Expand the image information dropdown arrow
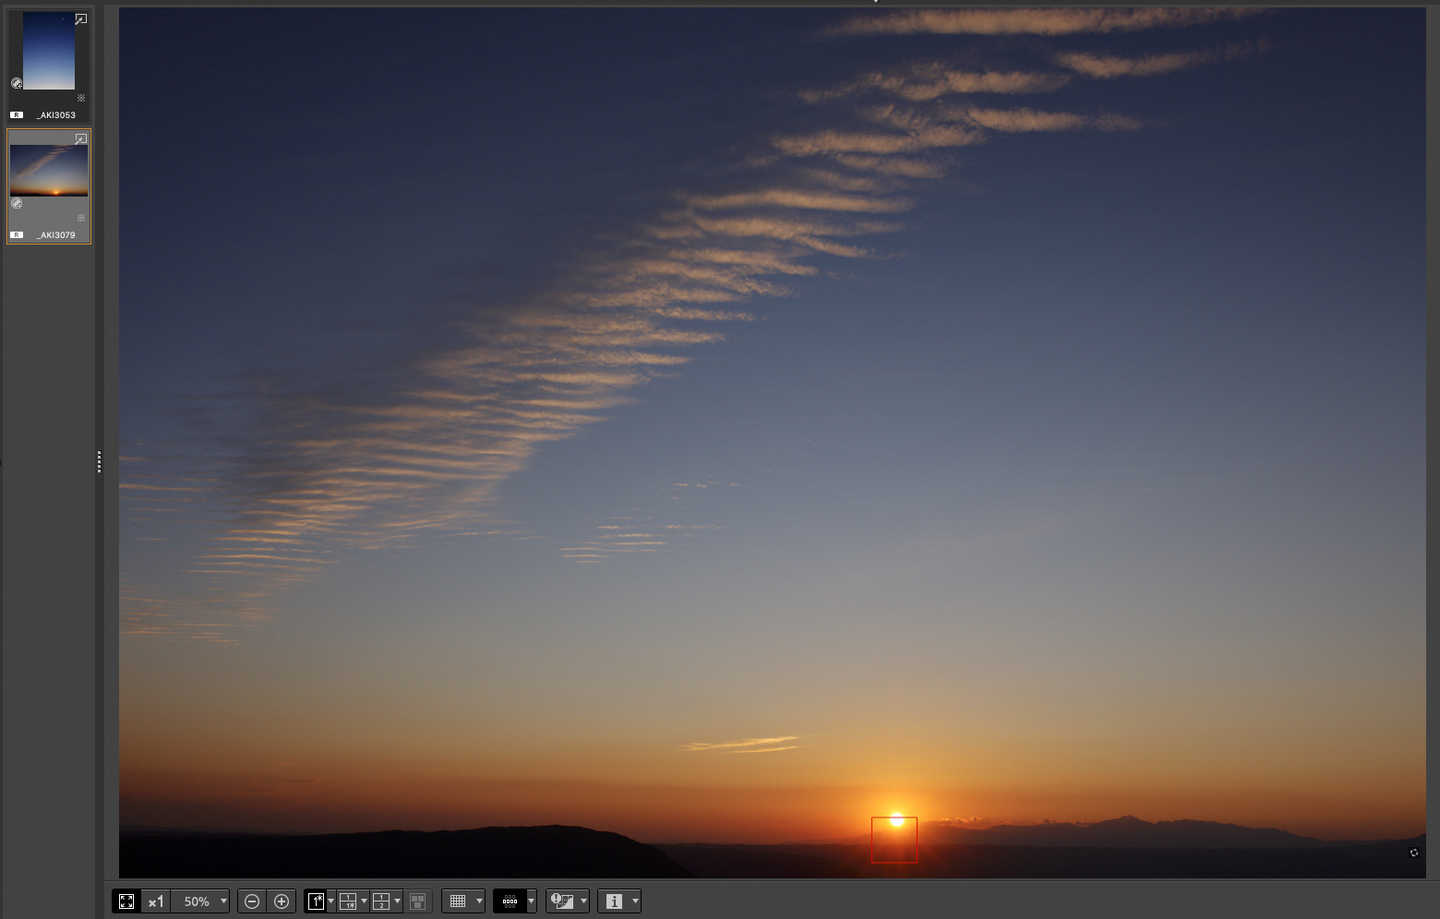The width and height of the screenshot is (1440, 919). click(x=635, y=901)
